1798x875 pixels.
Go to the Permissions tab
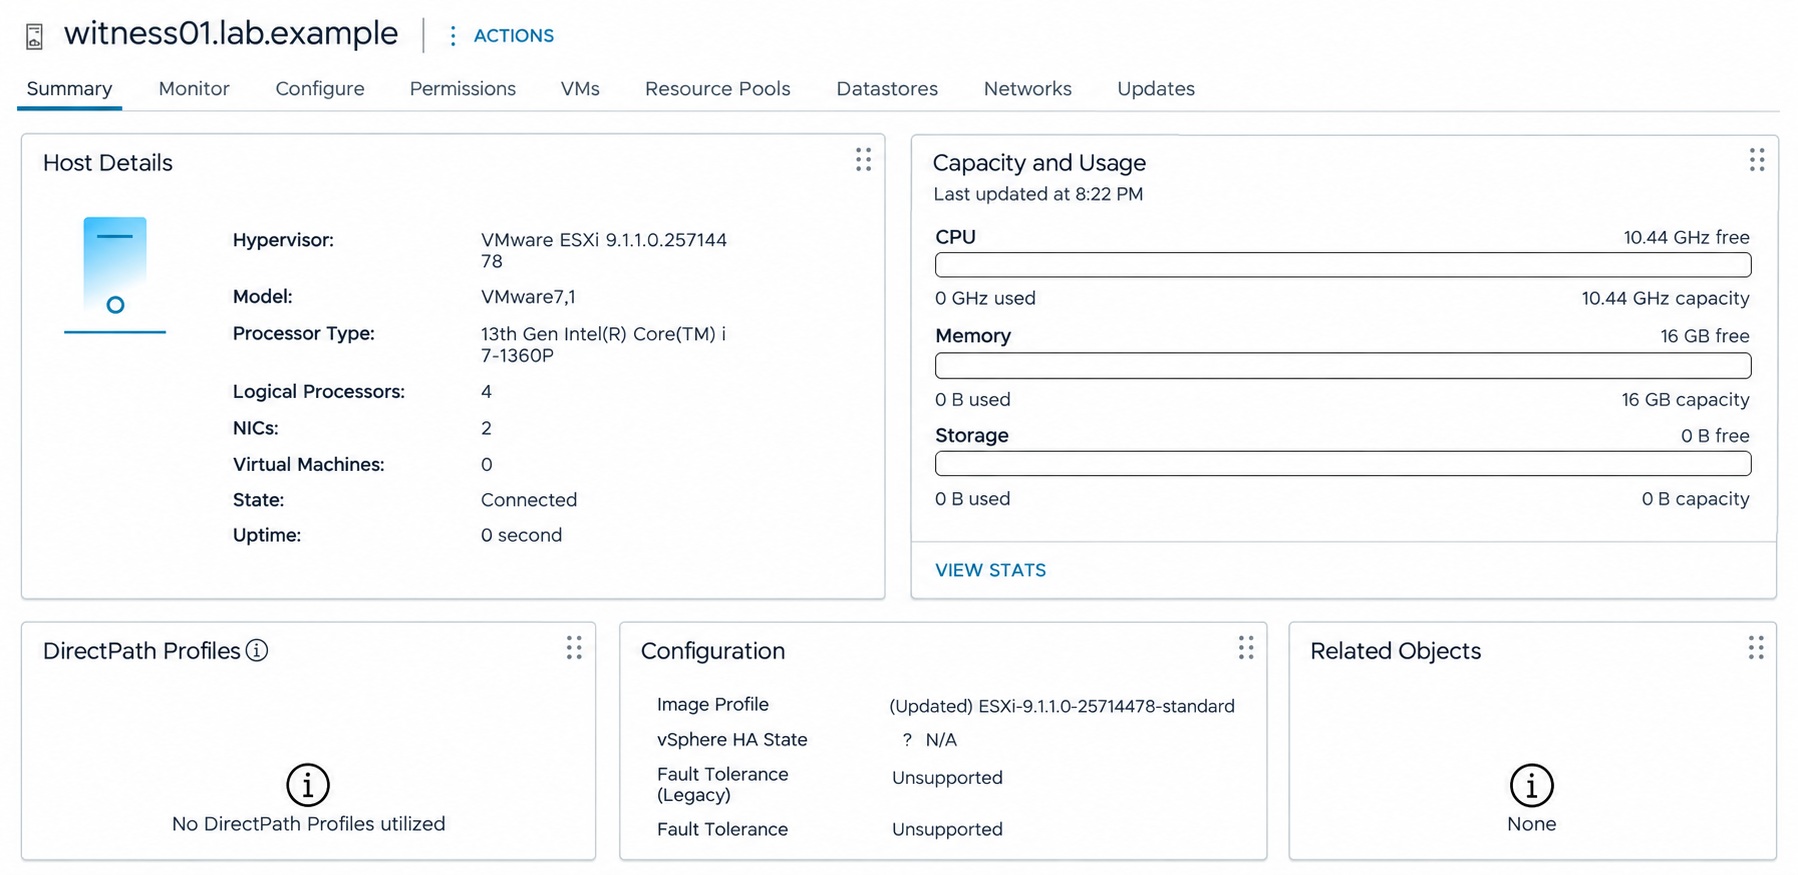pyautogui.click(x=463, y=89)
